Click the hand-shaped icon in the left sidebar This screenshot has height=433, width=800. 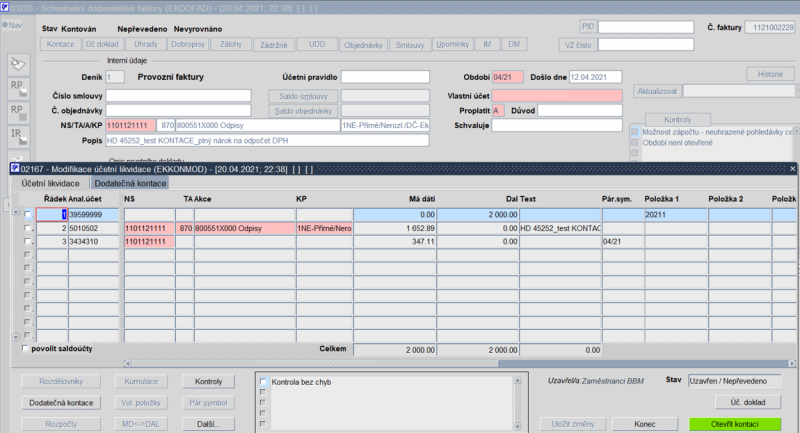[18, 65]
